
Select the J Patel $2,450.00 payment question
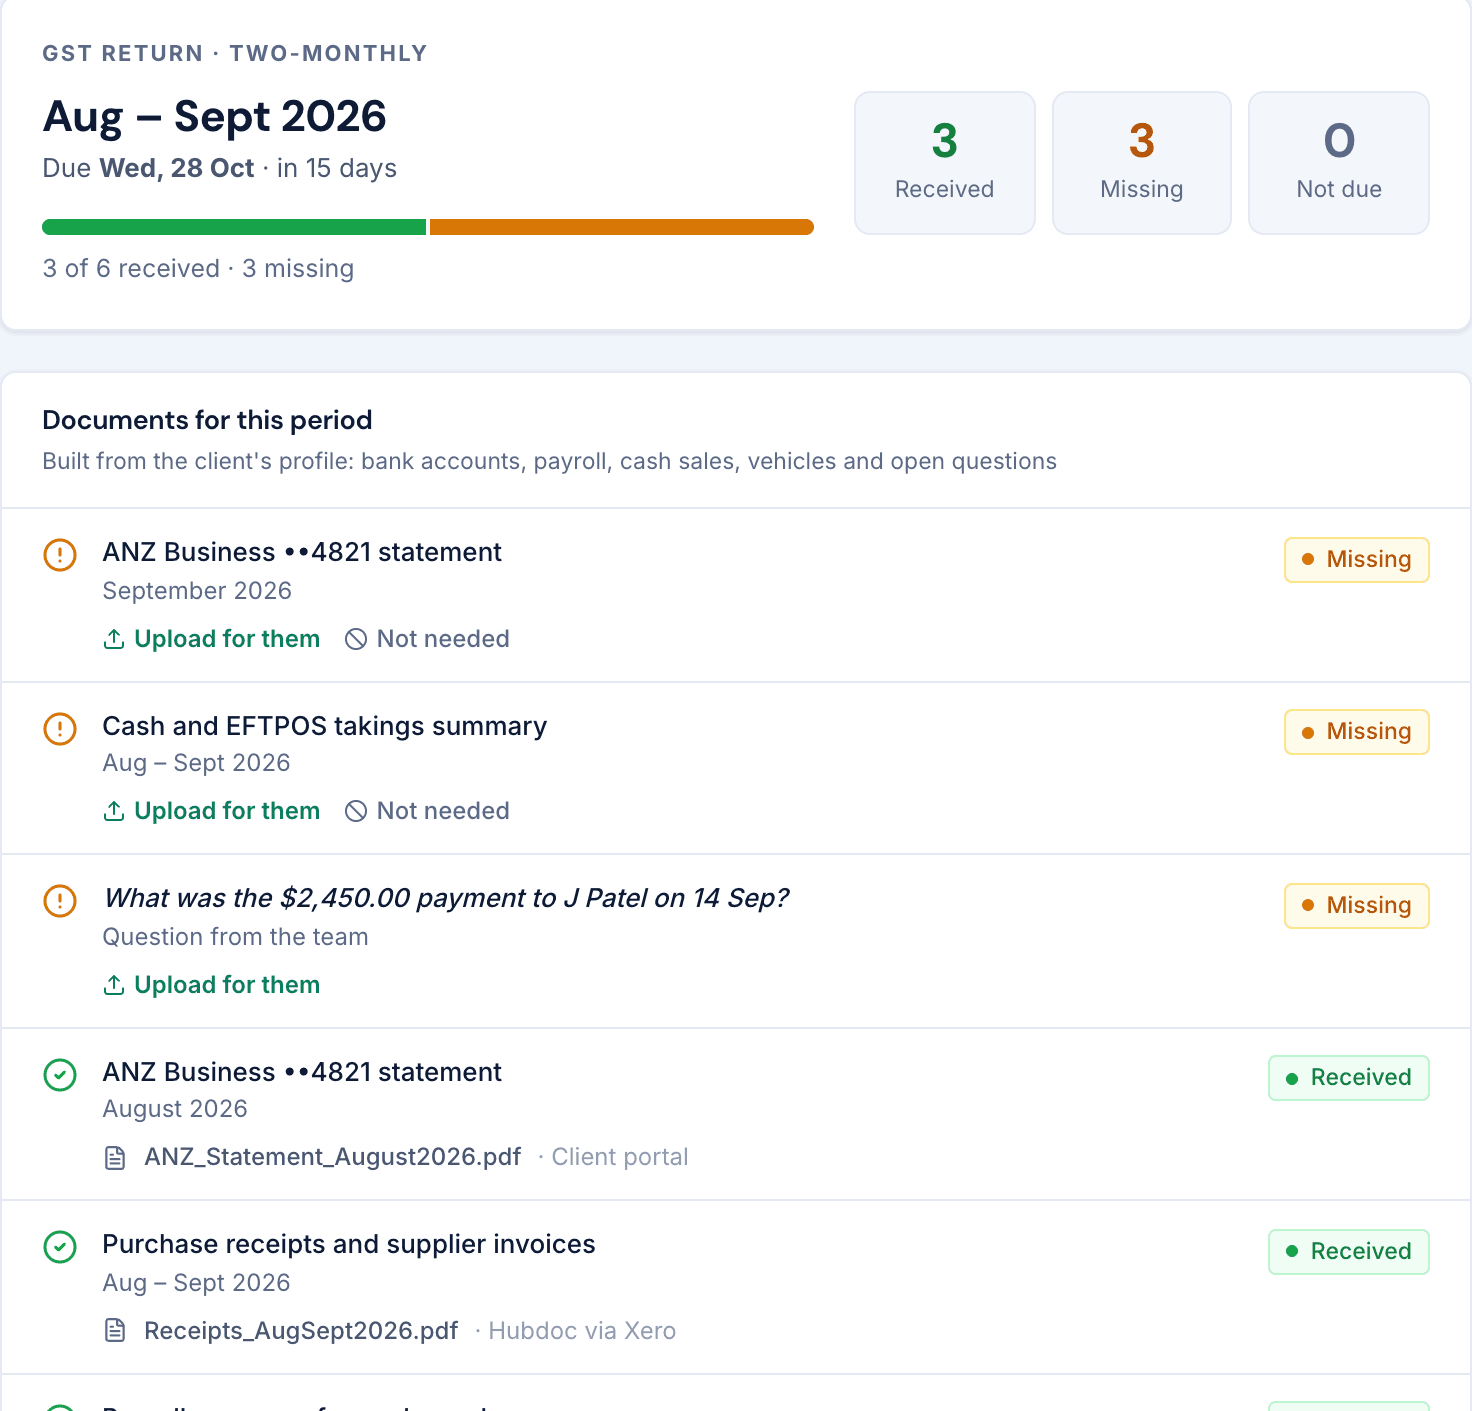(x=446, y=898)
